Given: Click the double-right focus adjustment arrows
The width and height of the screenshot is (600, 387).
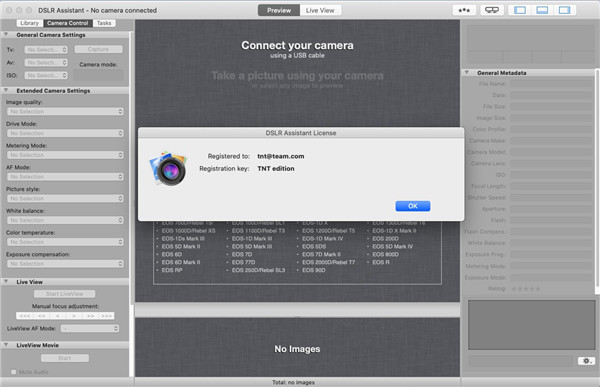Looking at the screenshot, I should tap(90, 316).
